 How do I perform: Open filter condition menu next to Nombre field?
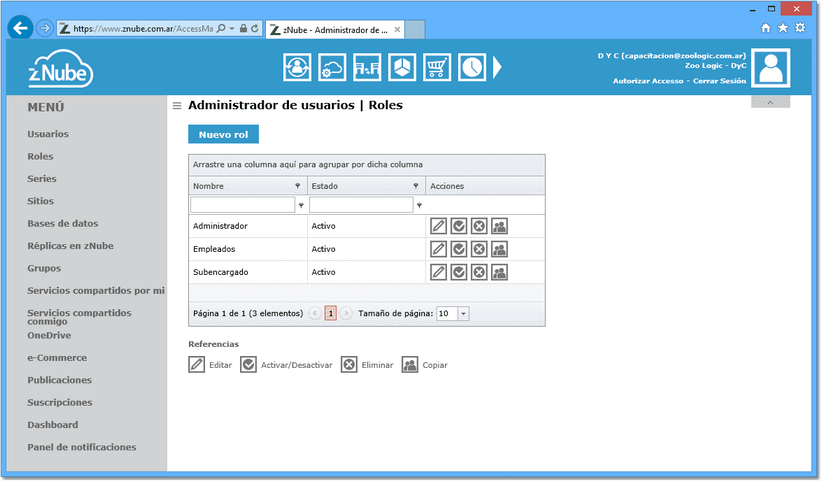(301, 206)
